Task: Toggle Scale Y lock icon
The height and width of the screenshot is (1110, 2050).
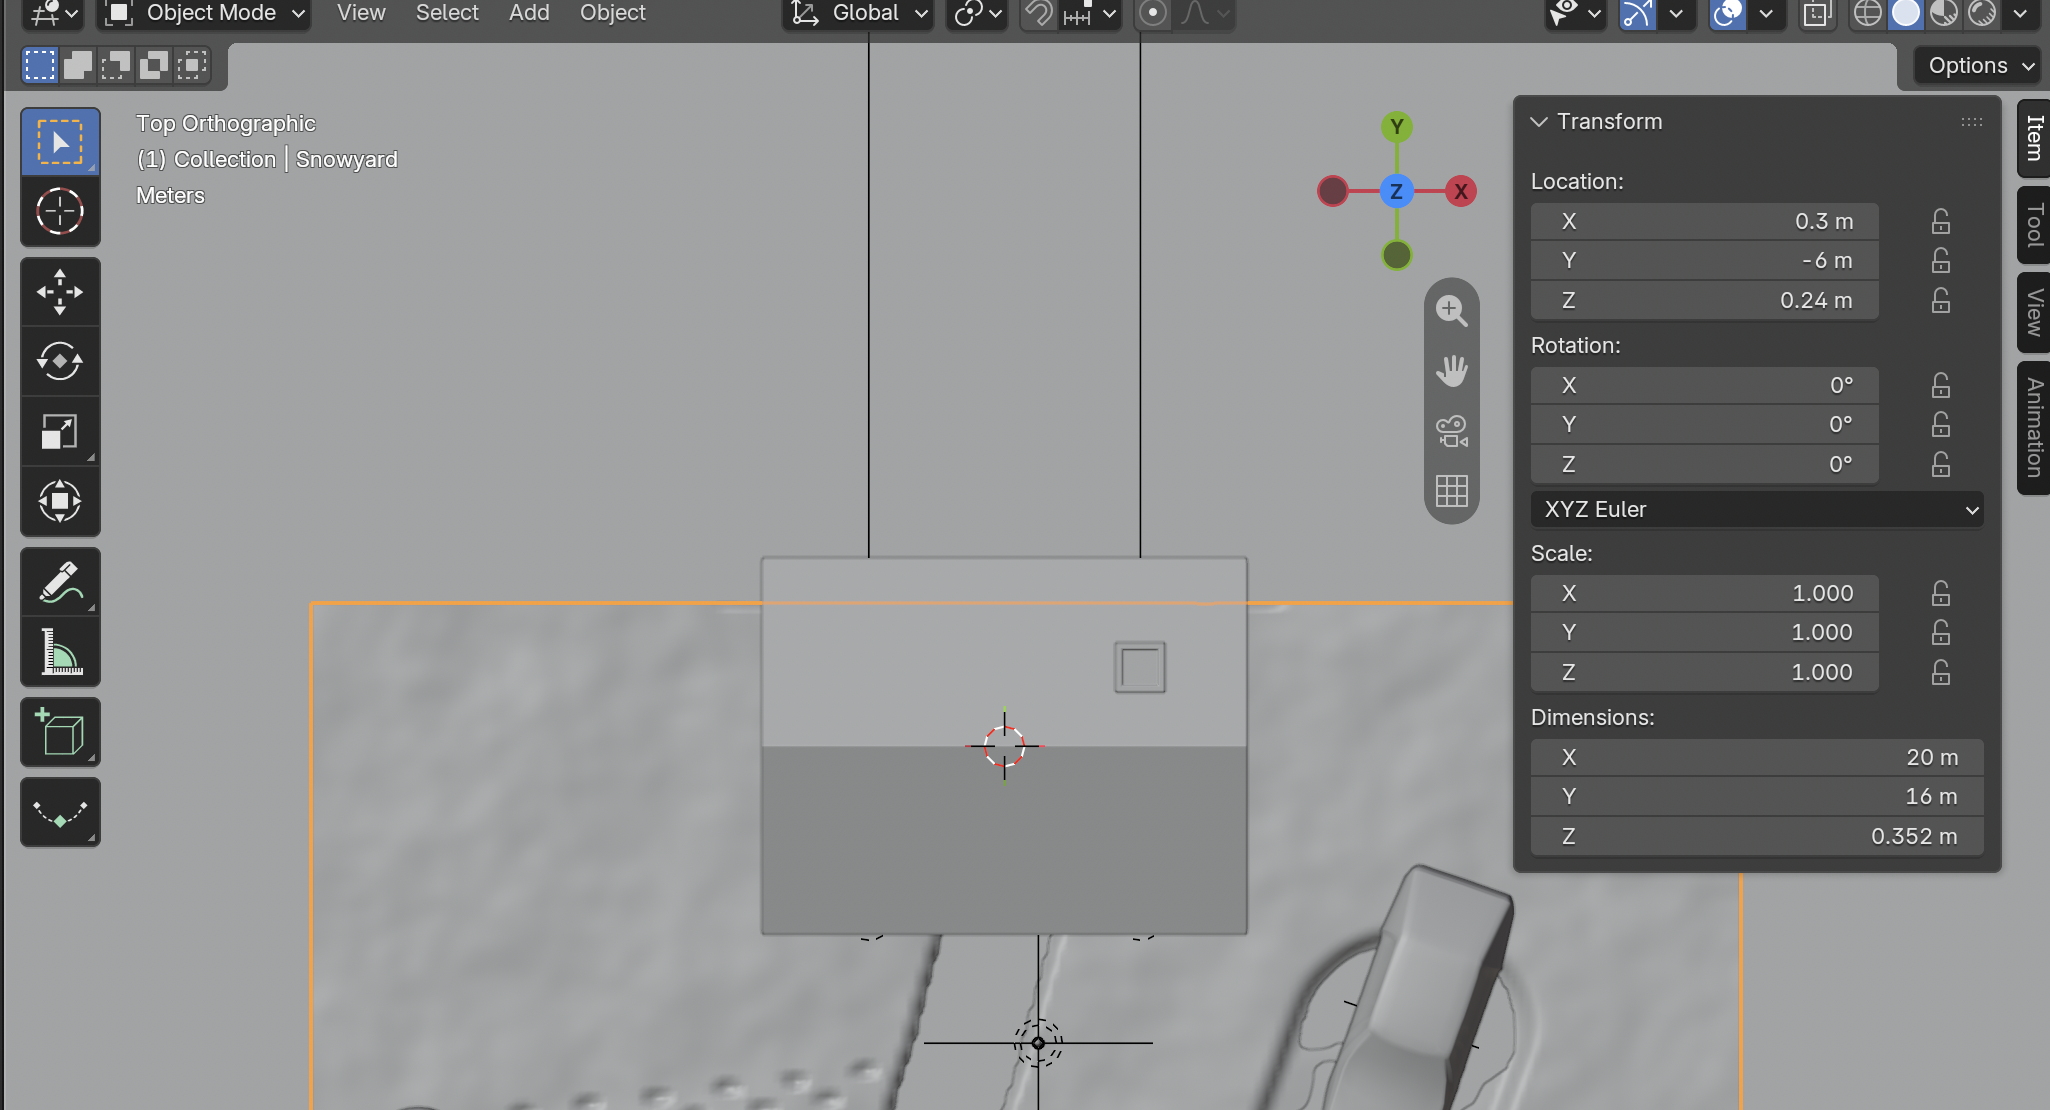Action: tap(1941, 632)
